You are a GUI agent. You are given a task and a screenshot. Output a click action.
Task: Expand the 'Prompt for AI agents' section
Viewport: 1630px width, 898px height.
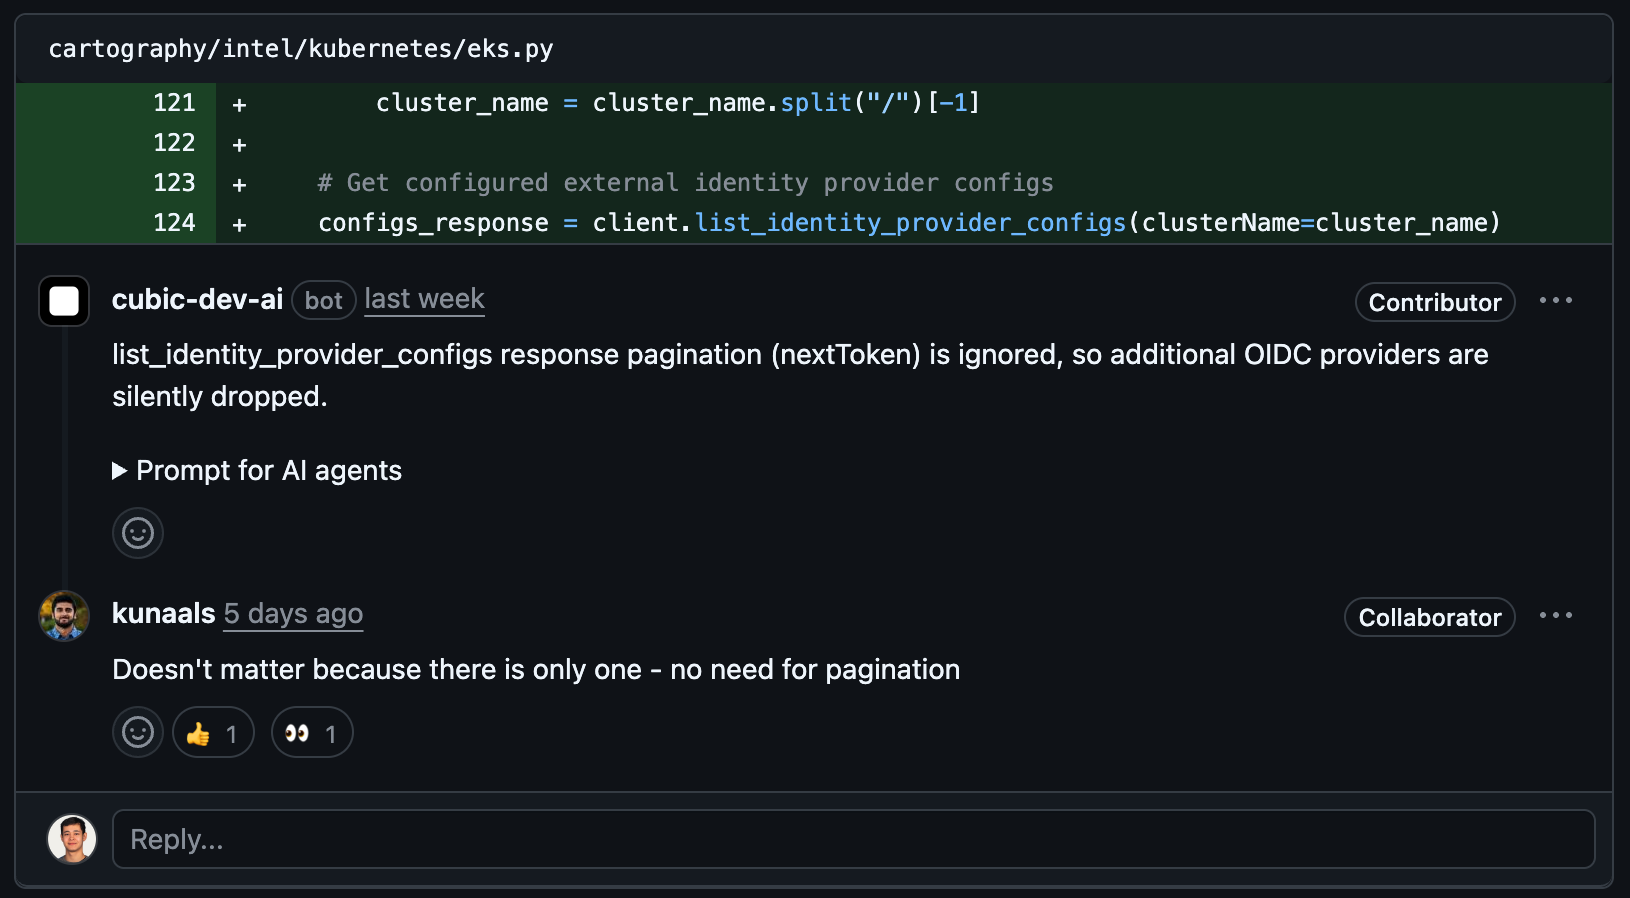tap(257, 471)
